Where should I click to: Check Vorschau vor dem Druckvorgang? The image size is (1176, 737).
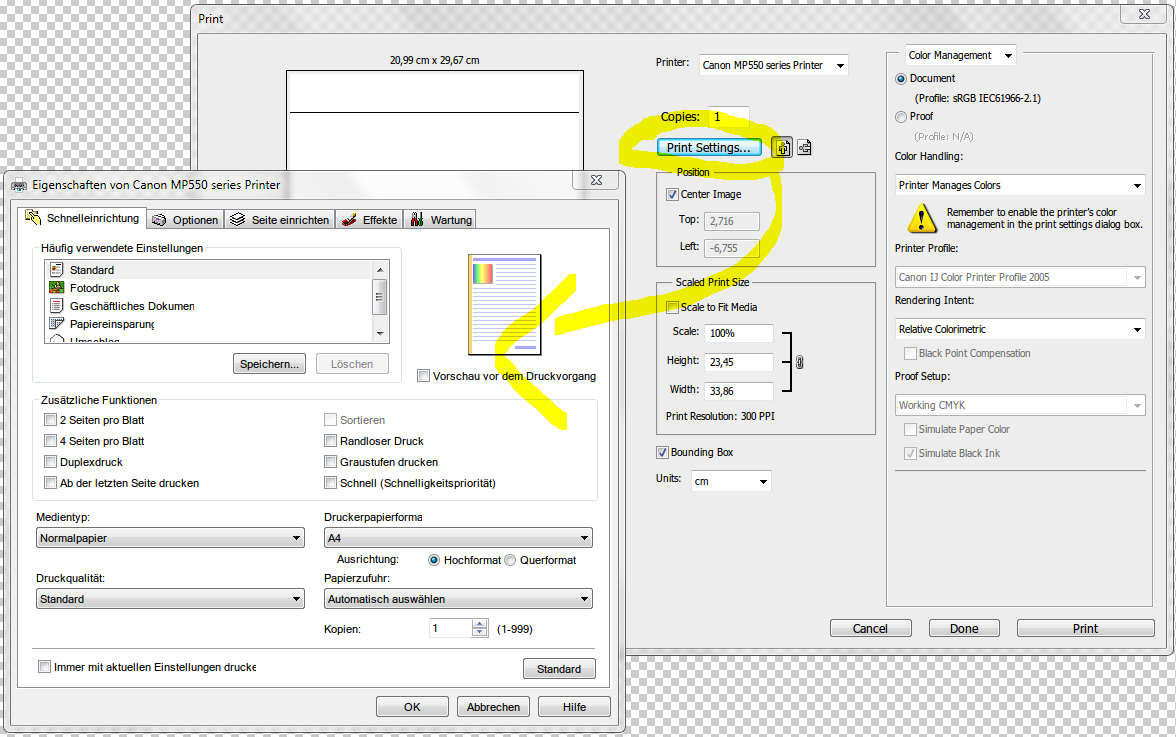[423, 376]
